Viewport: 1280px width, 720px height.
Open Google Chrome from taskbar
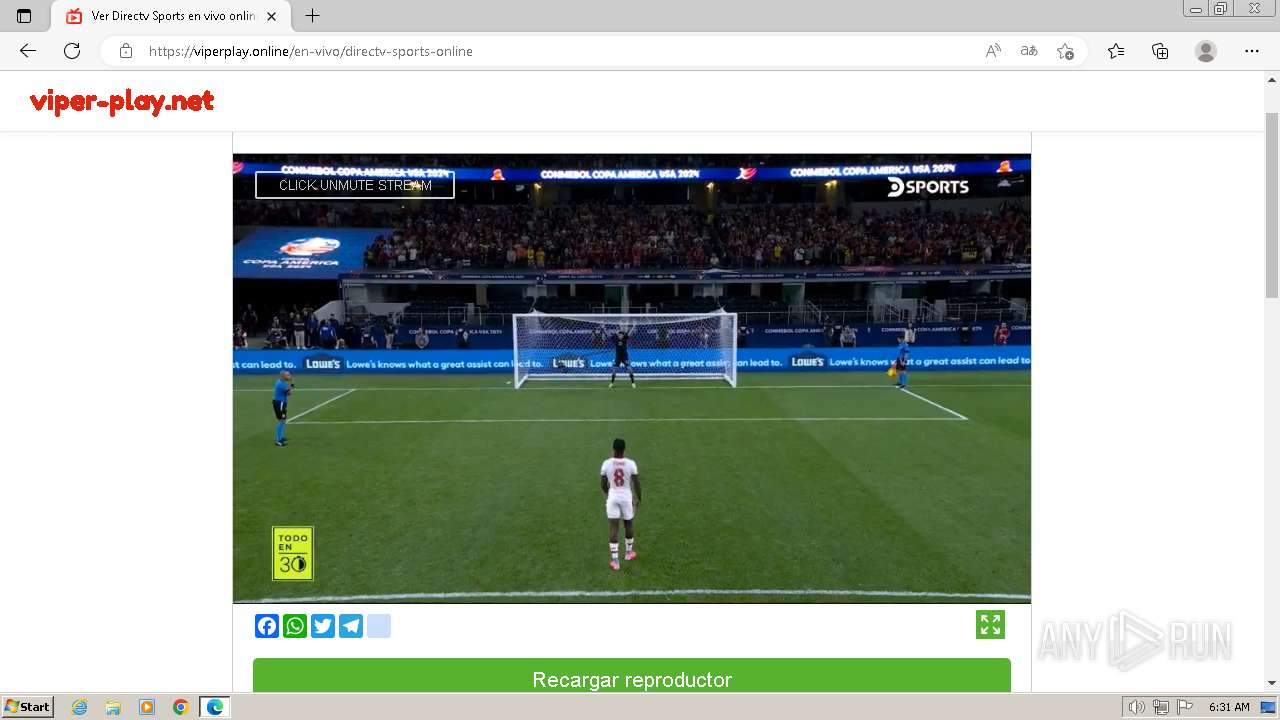pos(181,707)
